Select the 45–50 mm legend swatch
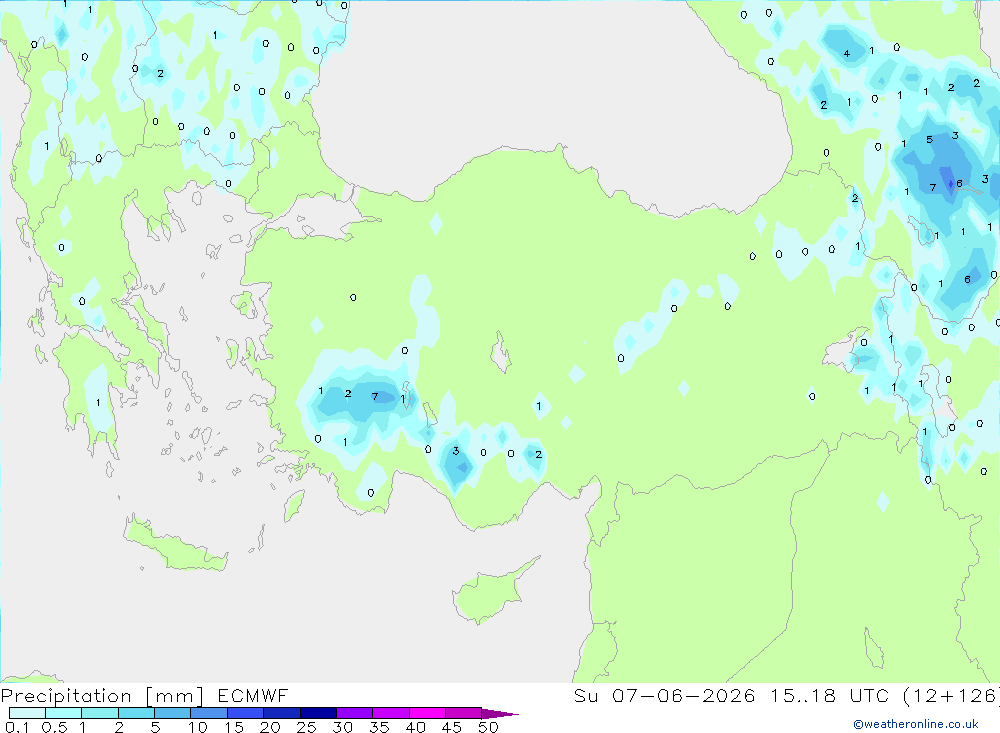This screenshot has height=733, width=1000. [463, 713]
